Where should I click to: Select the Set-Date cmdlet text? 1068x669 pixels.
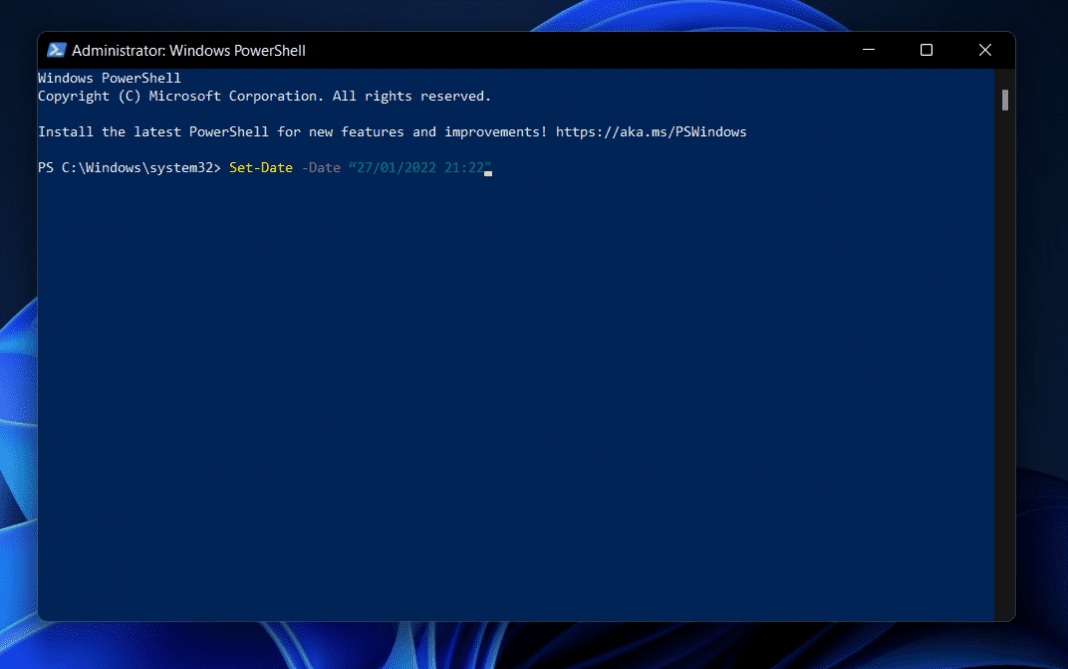(260, 167)
